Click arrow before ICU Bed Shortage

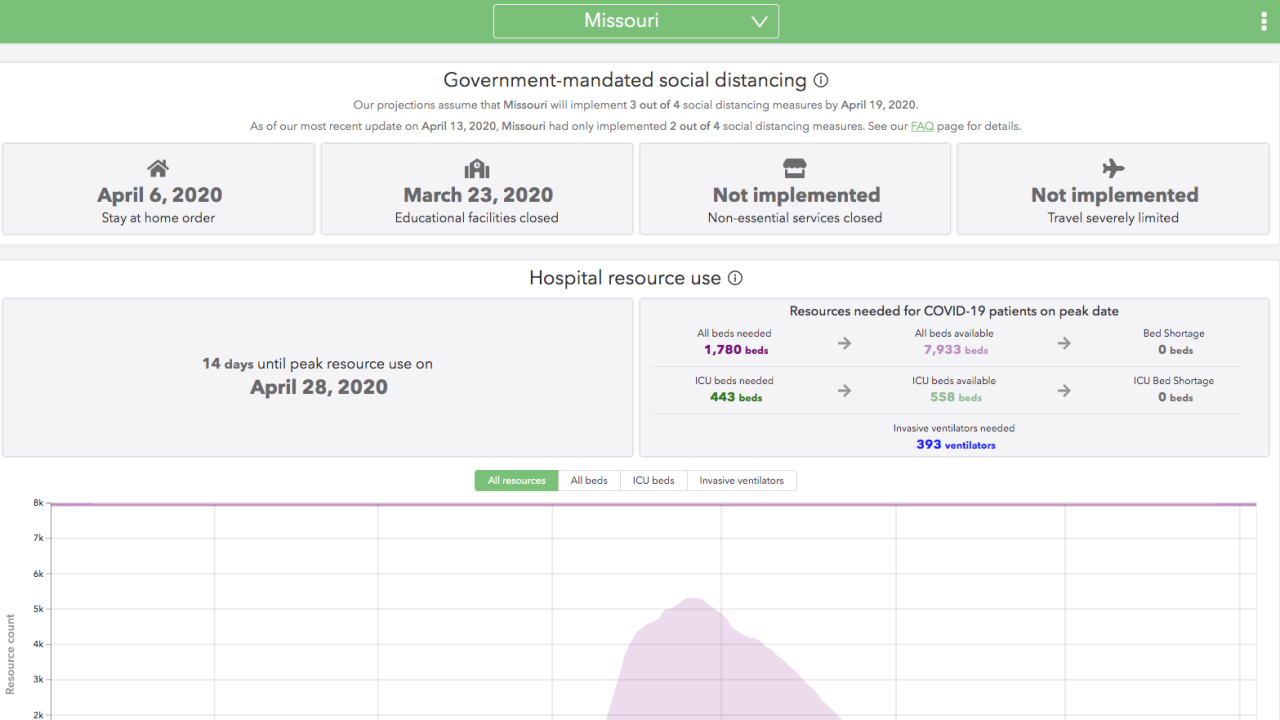1064,390
